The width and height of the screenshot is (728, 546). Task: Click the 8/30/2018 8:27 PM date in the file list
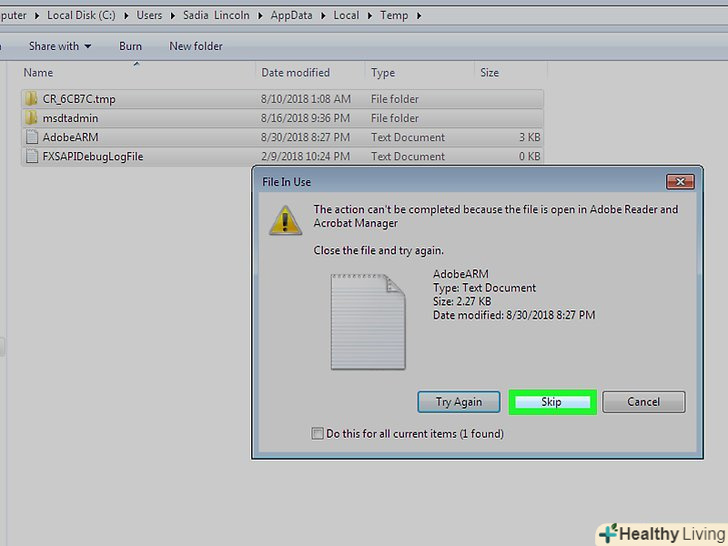pos(305,137)
